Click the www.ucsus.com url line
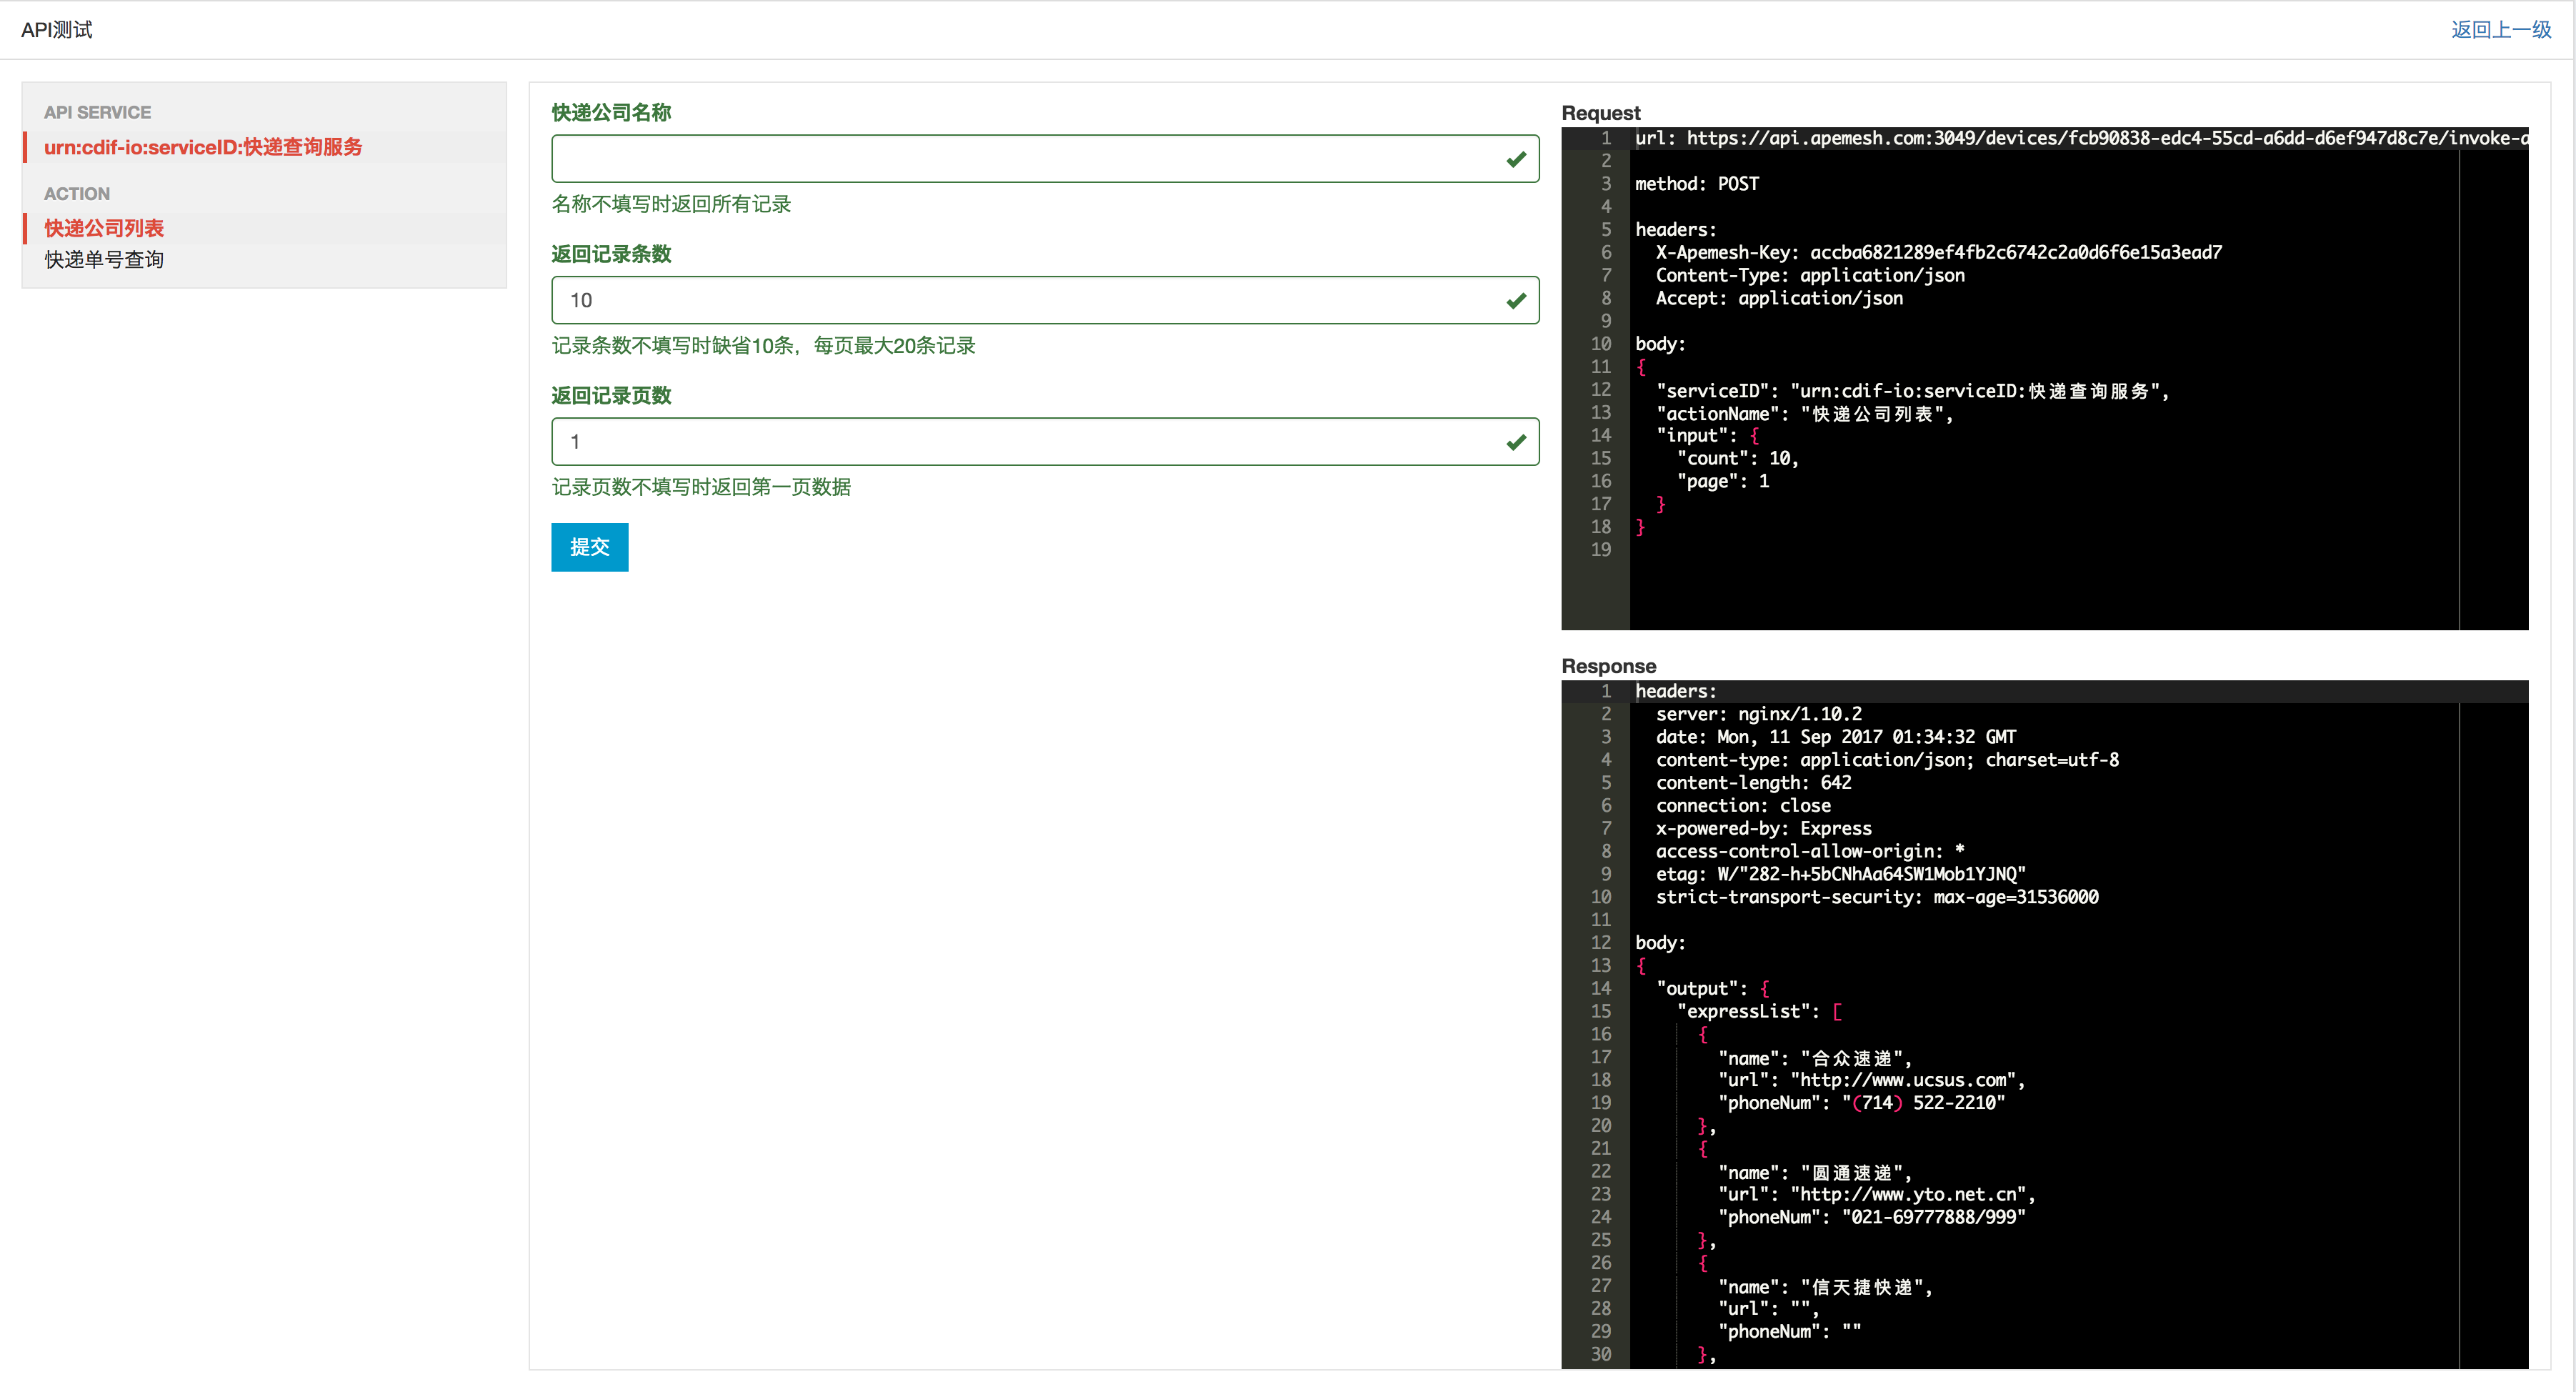The height and width of the screenshot is (1392, 2576). point(1872,1081)
